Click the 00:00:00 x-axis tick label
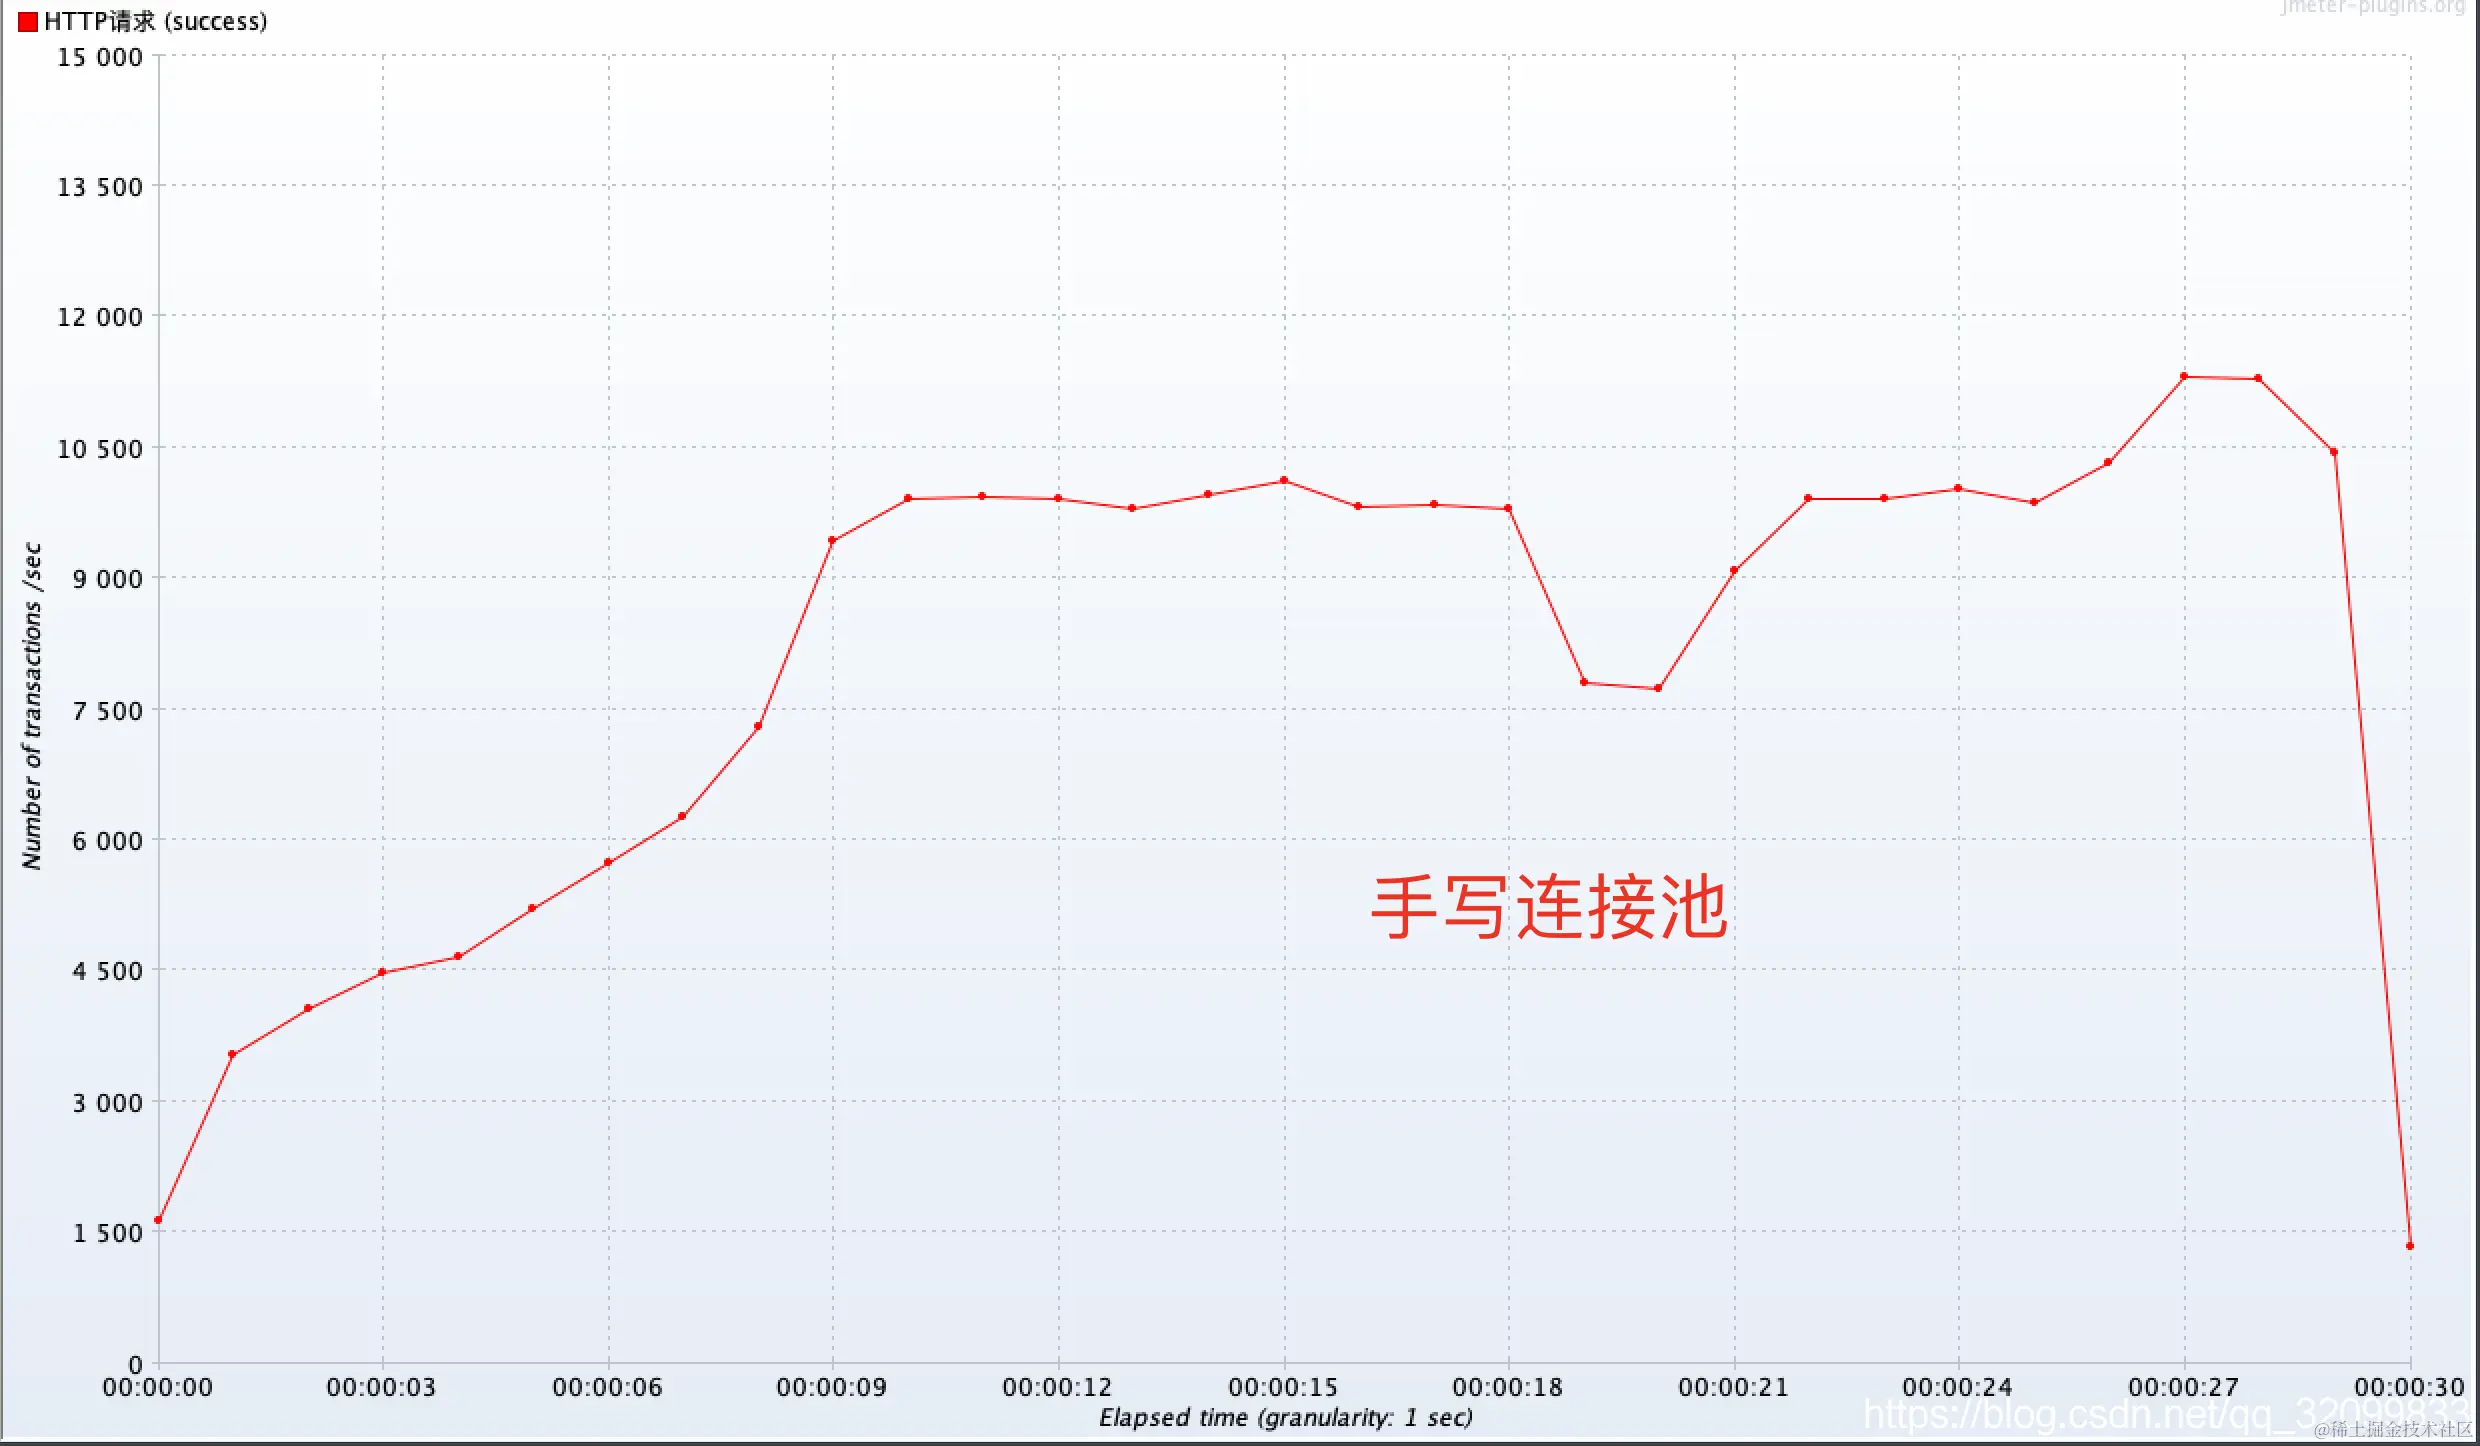This screenshot has width=2480, height=1446. [157, 1388]
